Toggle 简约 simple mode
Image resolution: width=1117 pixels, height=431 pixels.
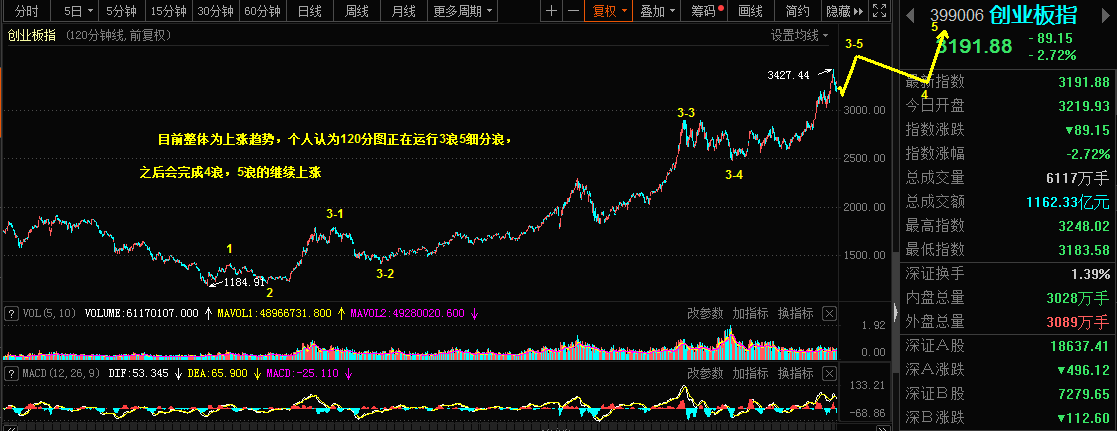[x=797, y=11]
